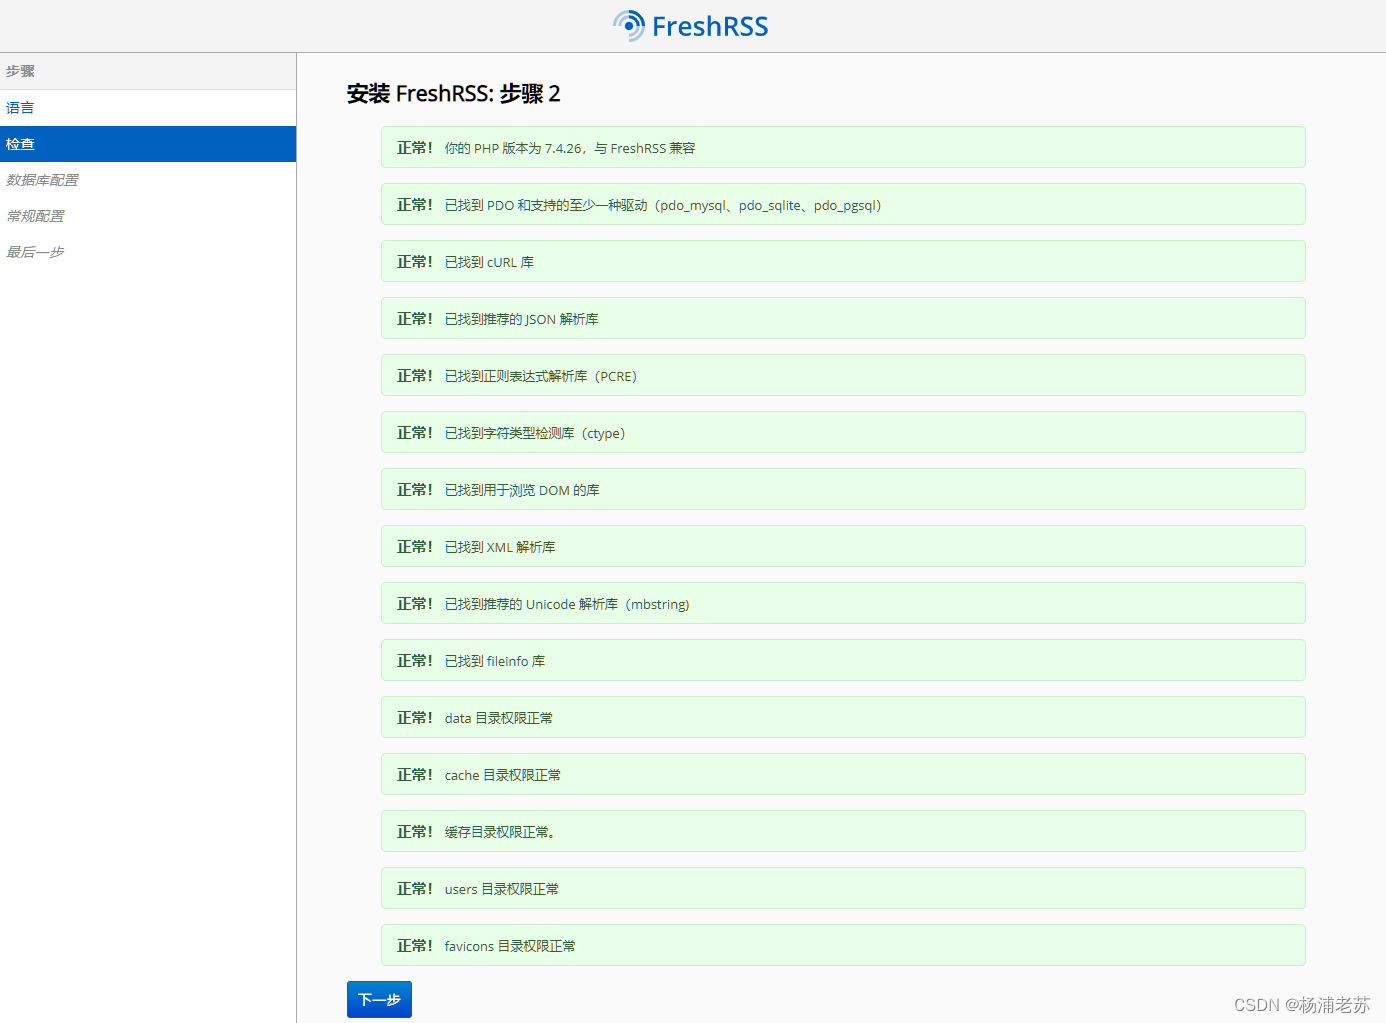Select the data 目录权限 status box

pyautogui.click(x=843, y=717)
